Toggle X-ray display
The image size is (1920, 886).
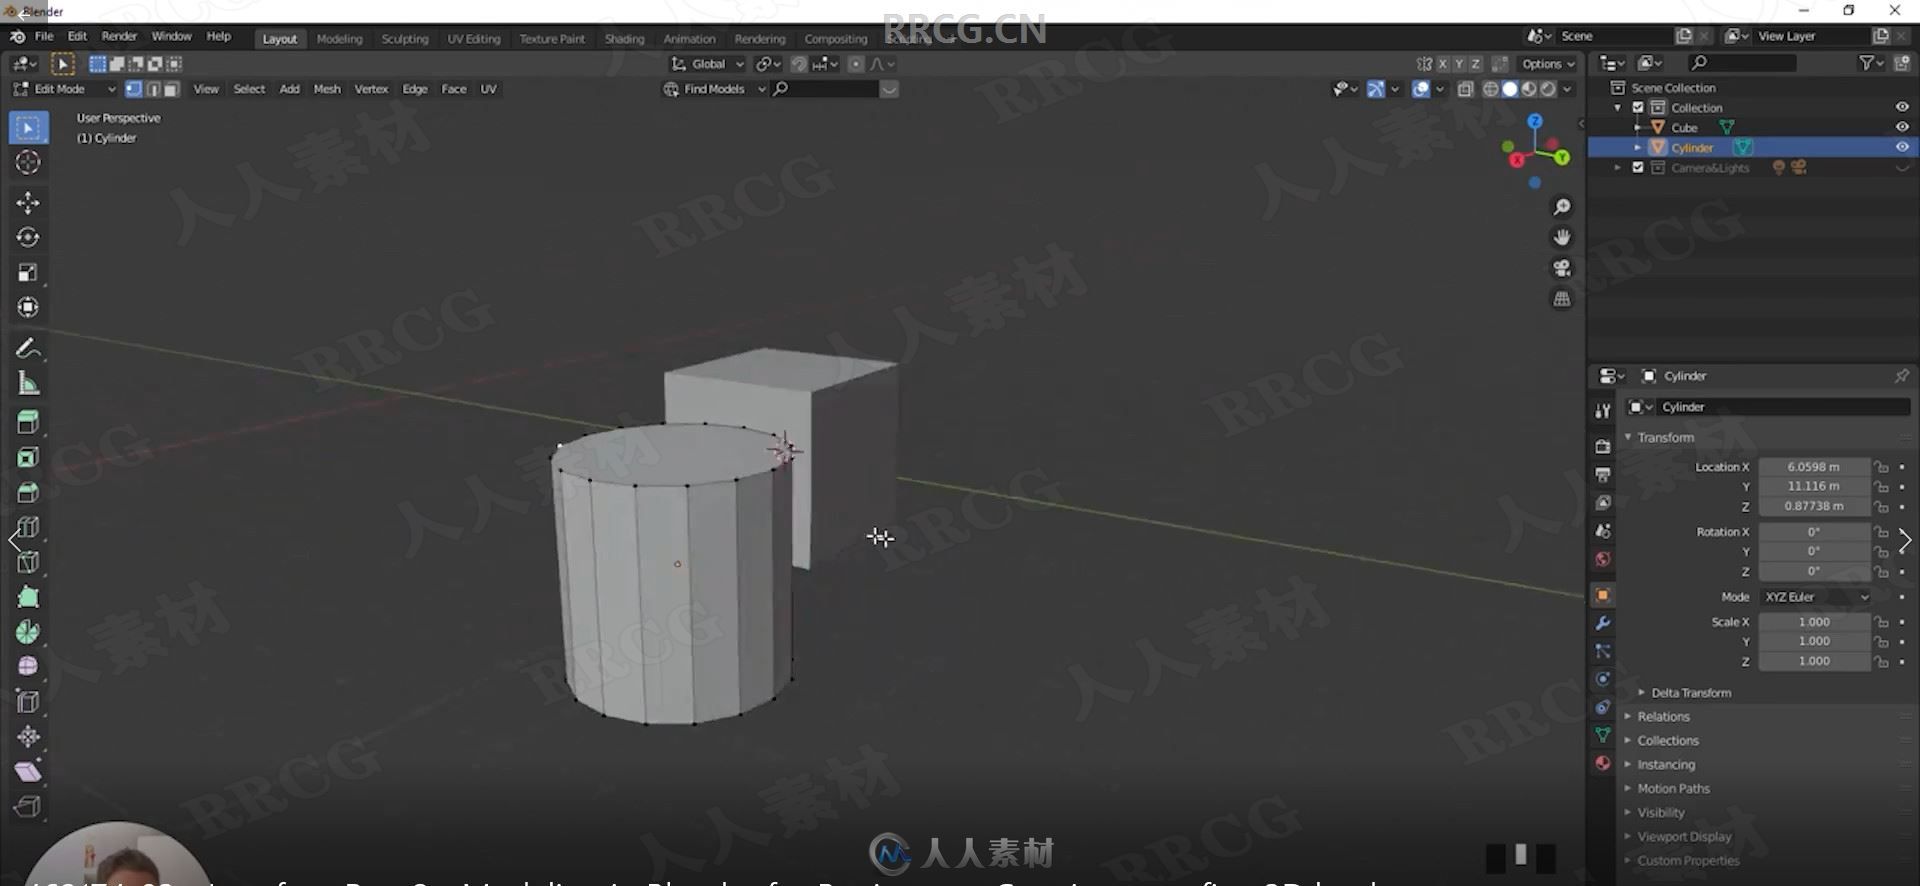coord(1465,89)
